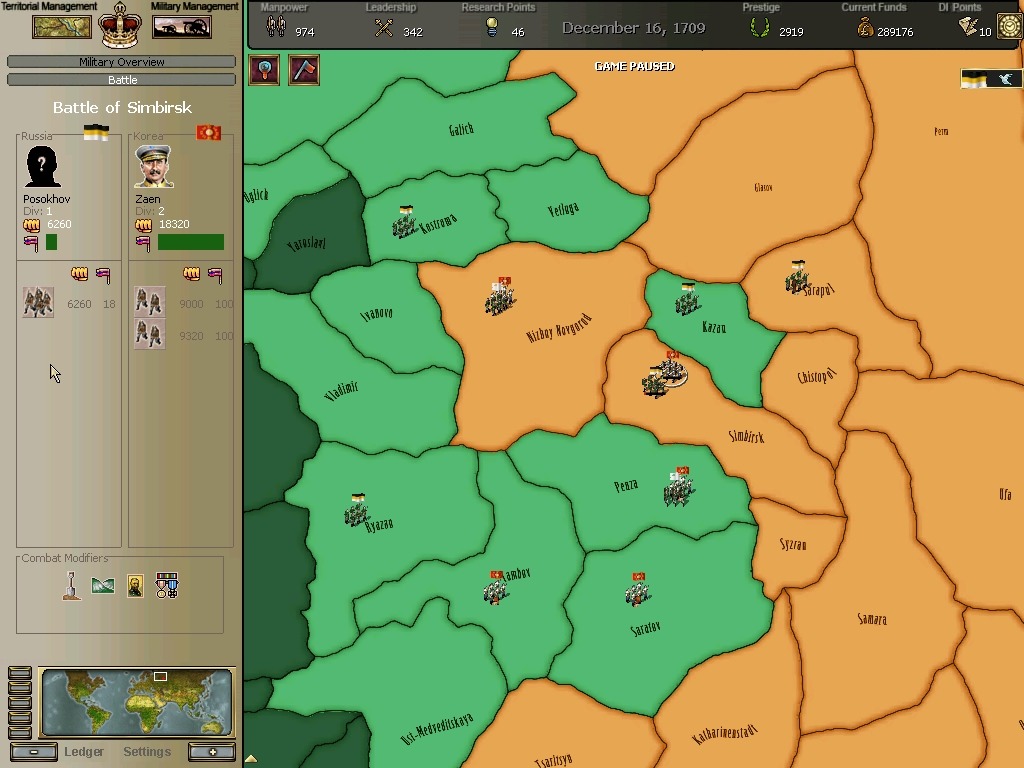This screenshot has width=1024, height=768.
Task: Zoom out with the minus button
Action: pyautogui.click(x=34, y=752)
